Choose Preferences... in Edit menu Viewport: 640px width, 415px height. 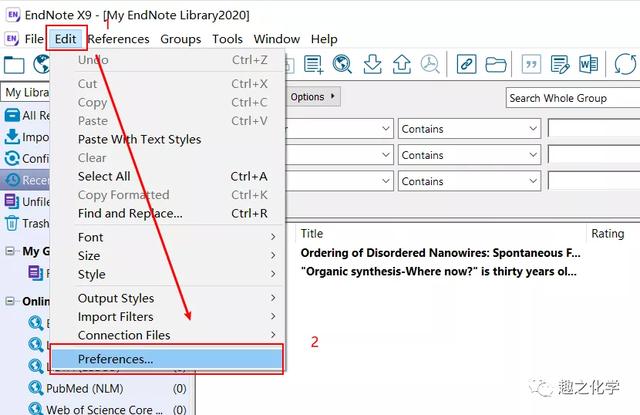(167, 359)
